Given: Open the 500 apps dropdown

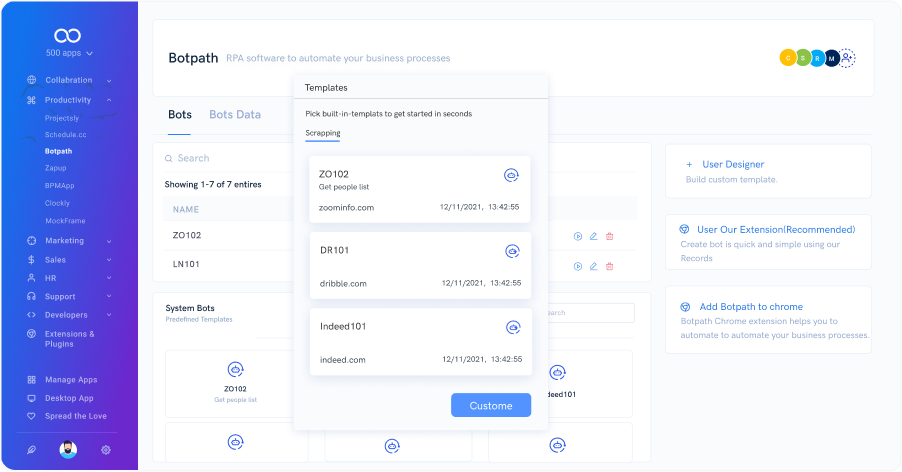Looking at the screenshot, I should tap(69, 53).
